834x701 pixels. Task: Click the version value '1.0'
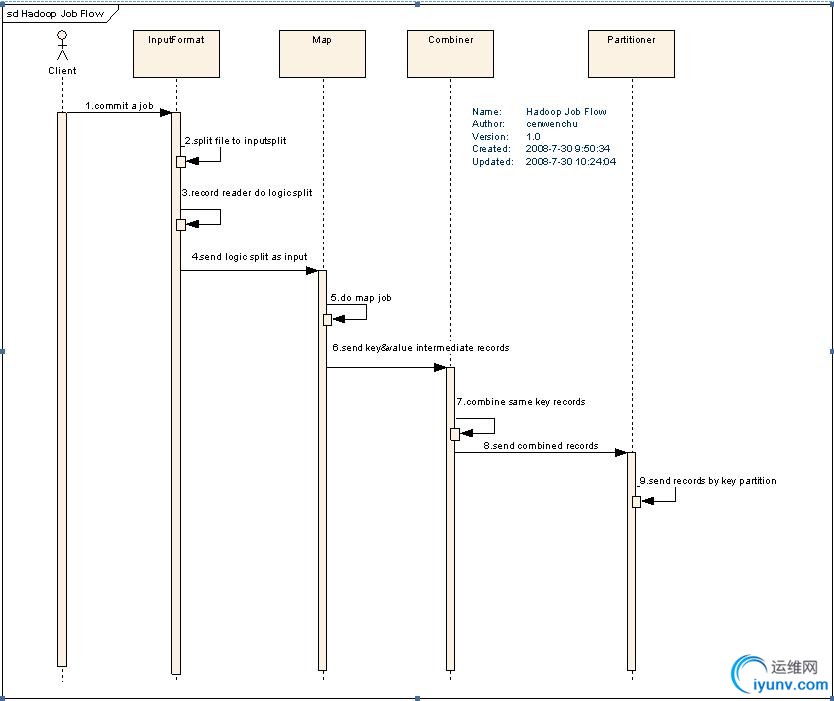pyautogui.click(x=533, y=136)
